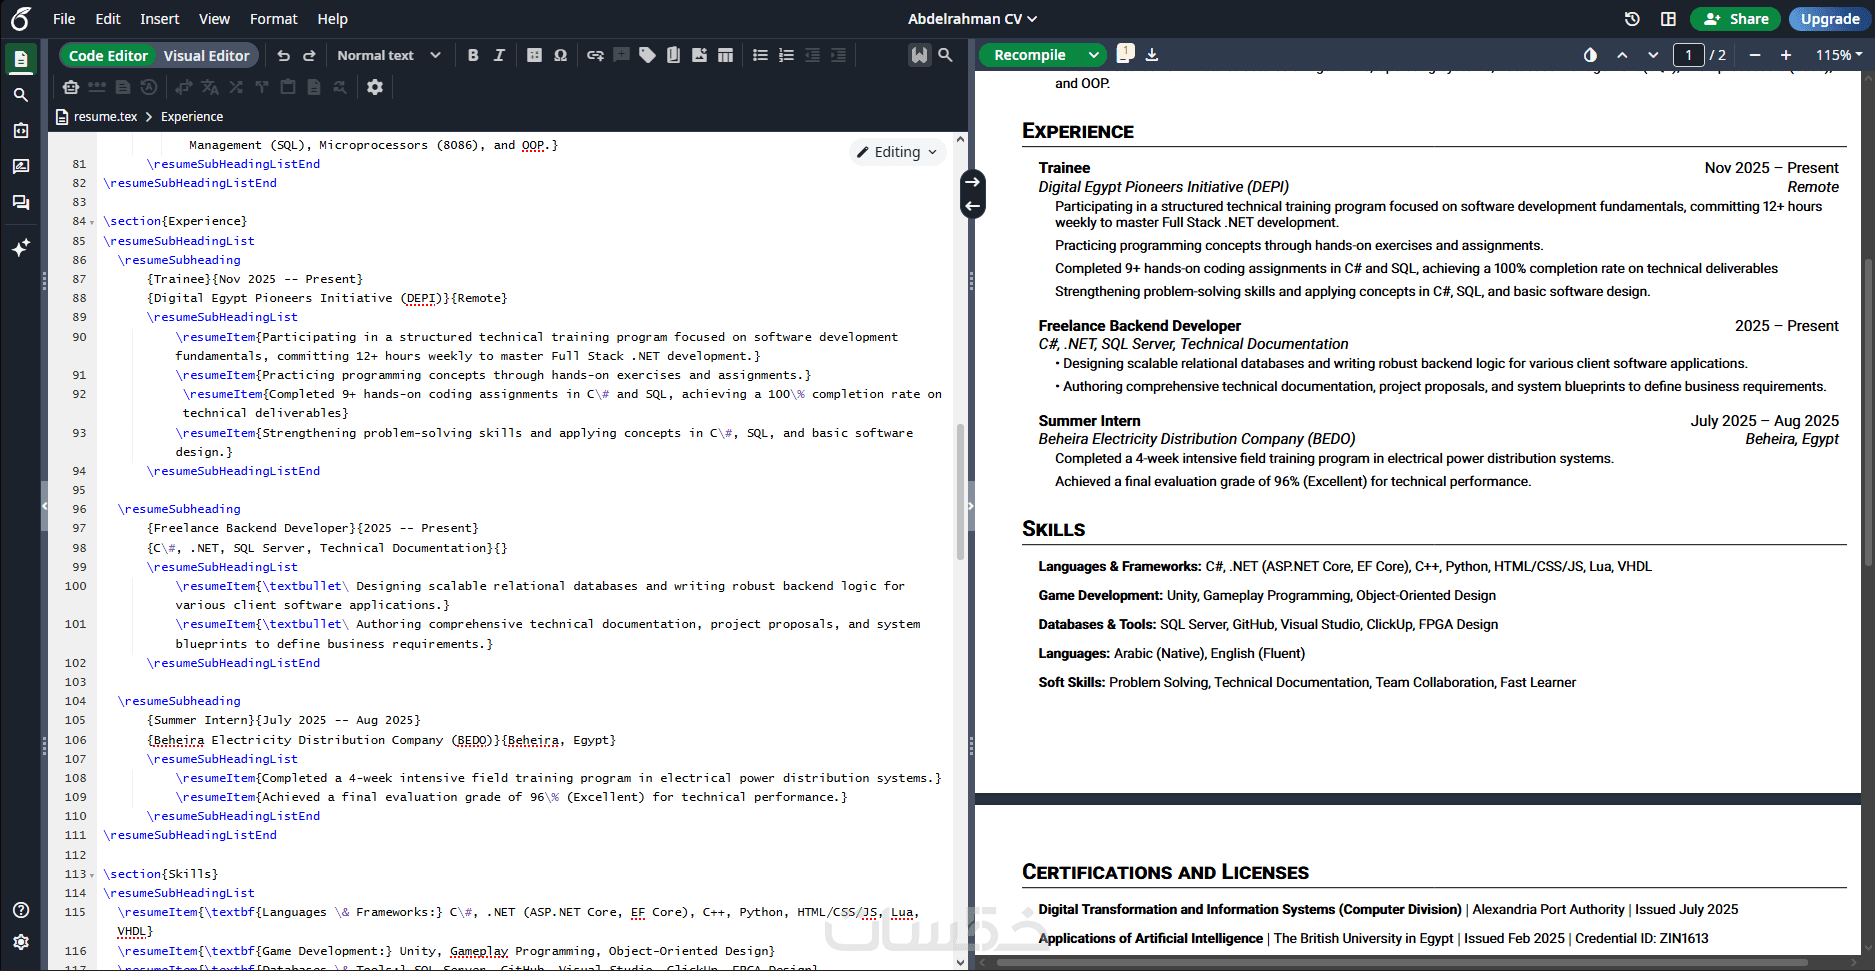
Task: Insert a citation with the book icon
Action: pyautogui.click(x=674, y=56)
